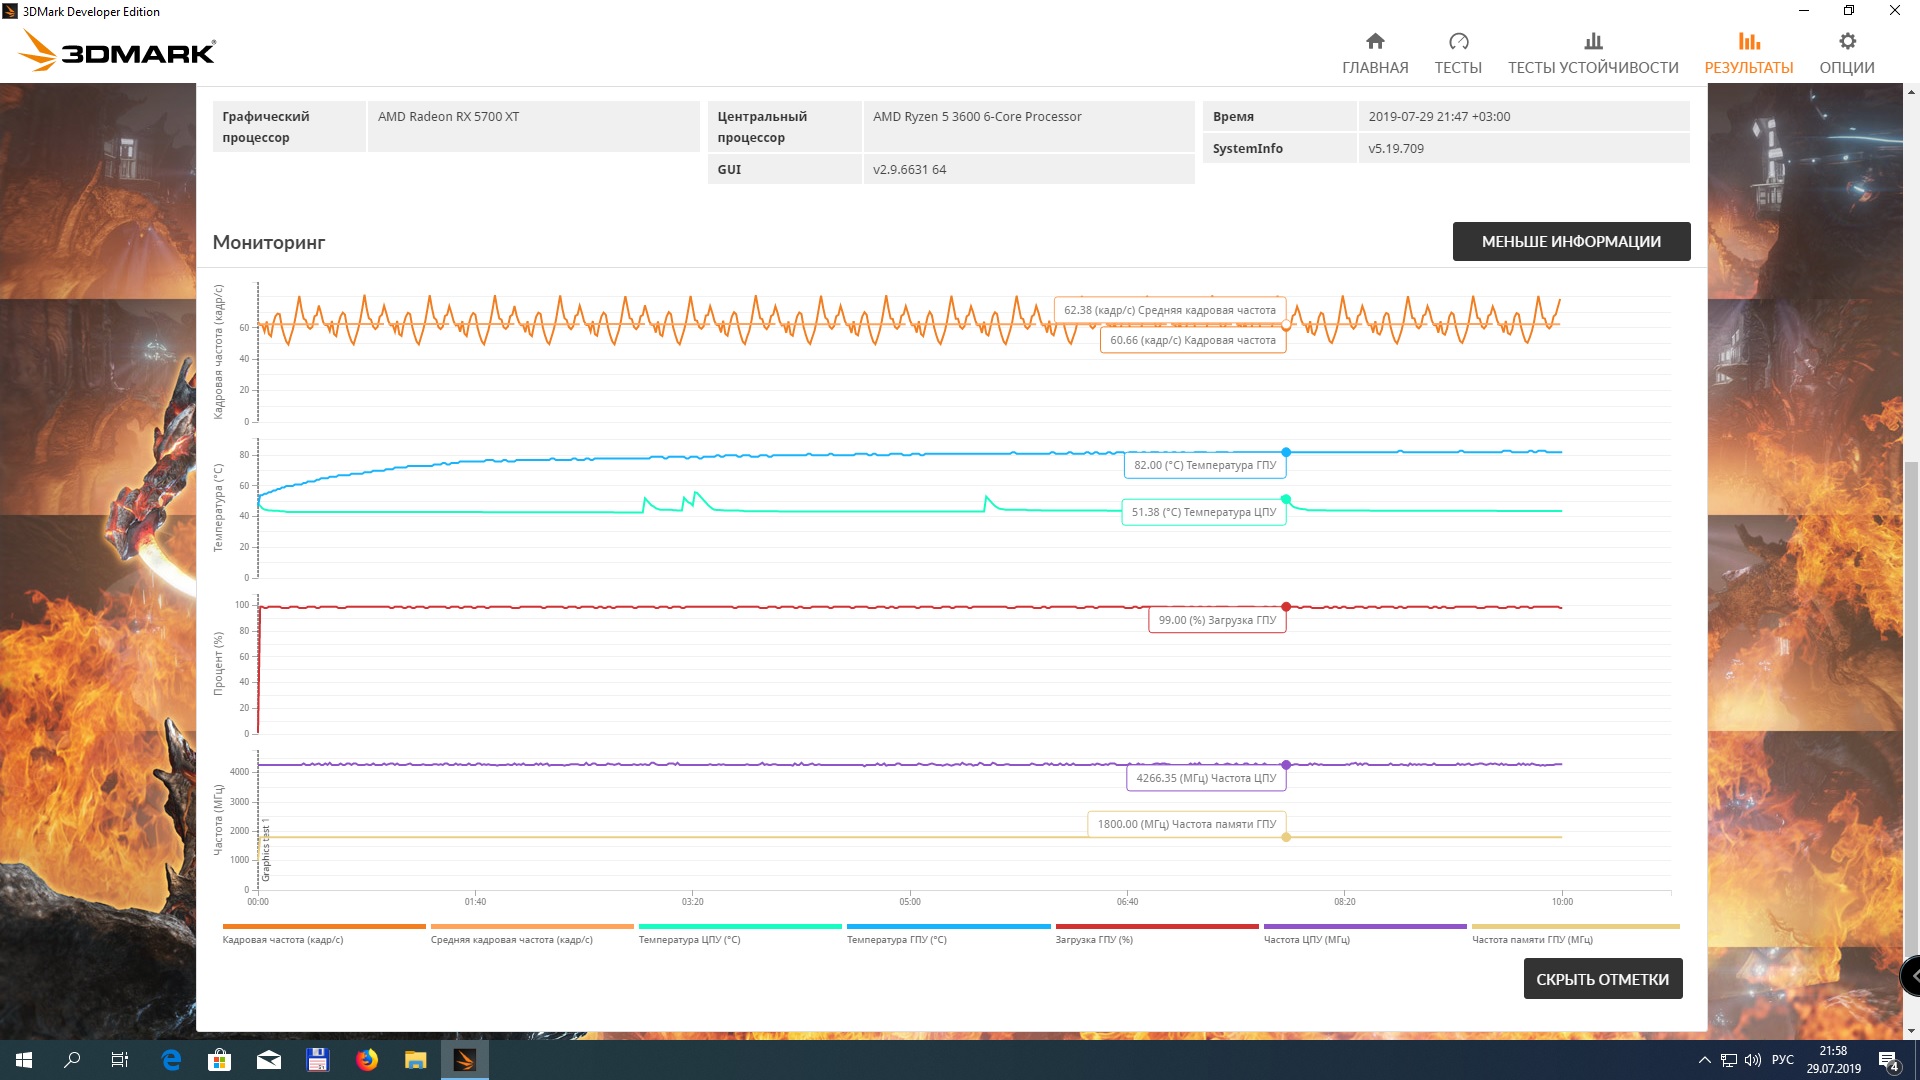1920x1080 pixels.
Task: Click СКРЫТЬ ОТМЕТКИ button
Action: (x=1602, y=979)
